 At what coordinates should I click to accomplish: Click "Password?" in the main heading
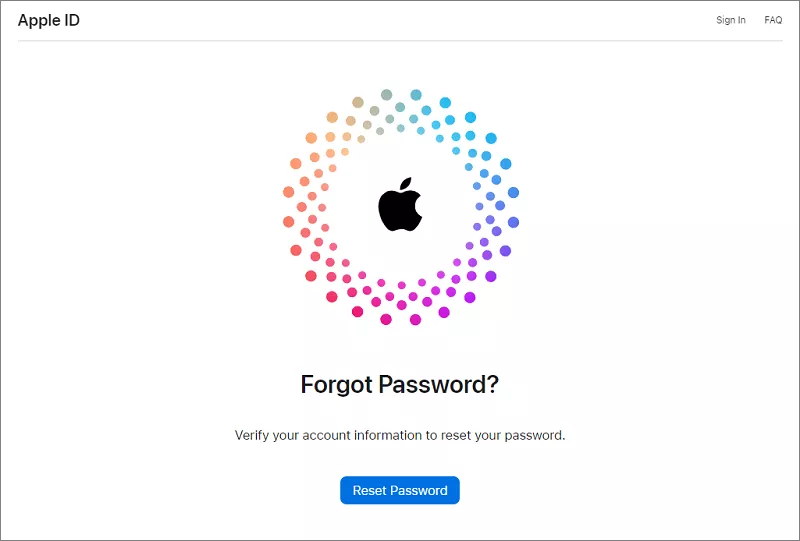[438, 385]
